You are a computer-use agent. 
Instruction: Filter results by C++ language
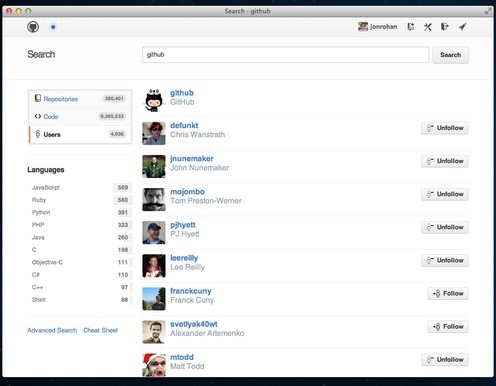[x=80, y=287]
